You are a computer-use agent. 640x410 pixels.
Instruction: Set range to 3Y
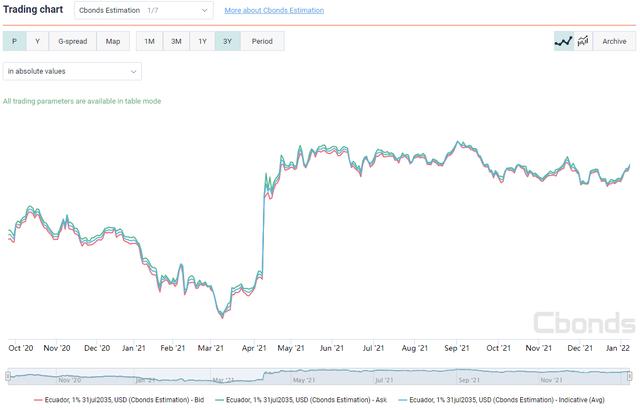(x=227, y=41)
